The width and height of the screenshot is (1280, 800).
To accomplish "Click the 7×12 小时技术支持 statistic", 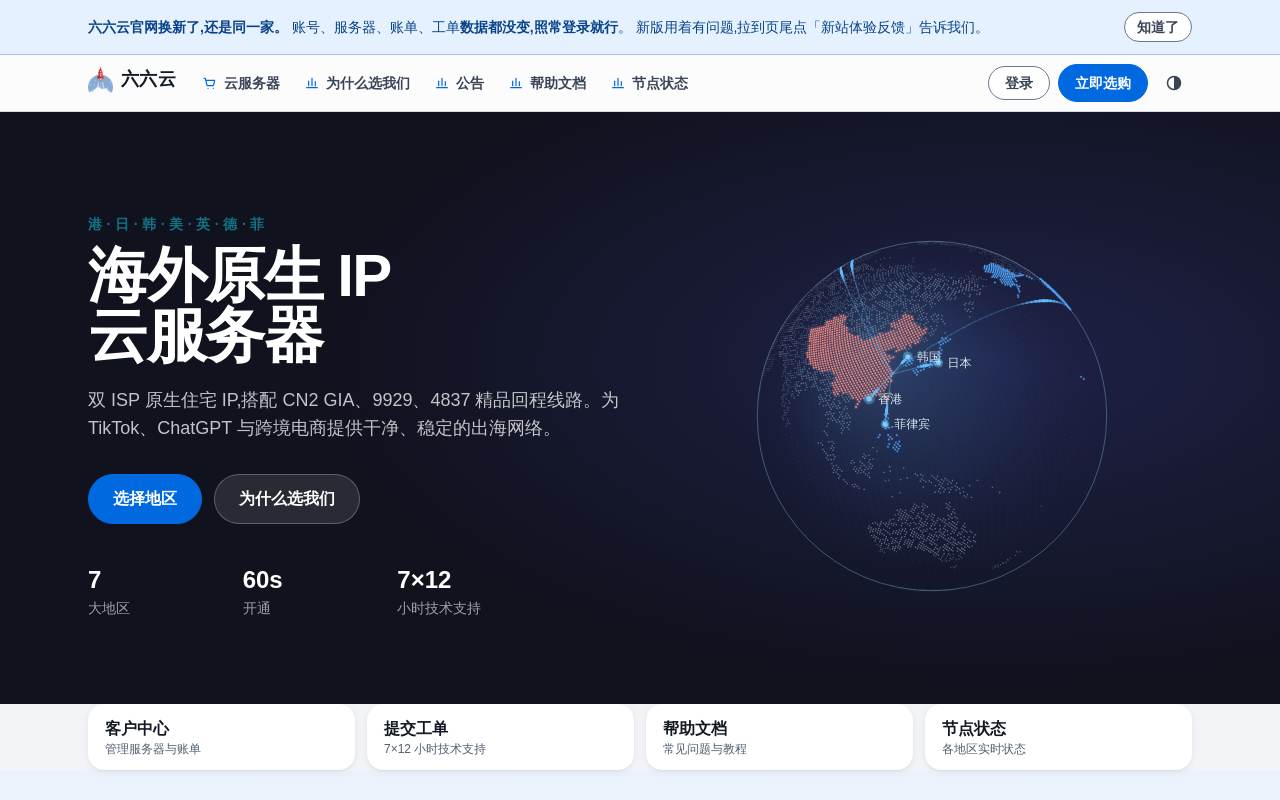I will click(439, 592).
